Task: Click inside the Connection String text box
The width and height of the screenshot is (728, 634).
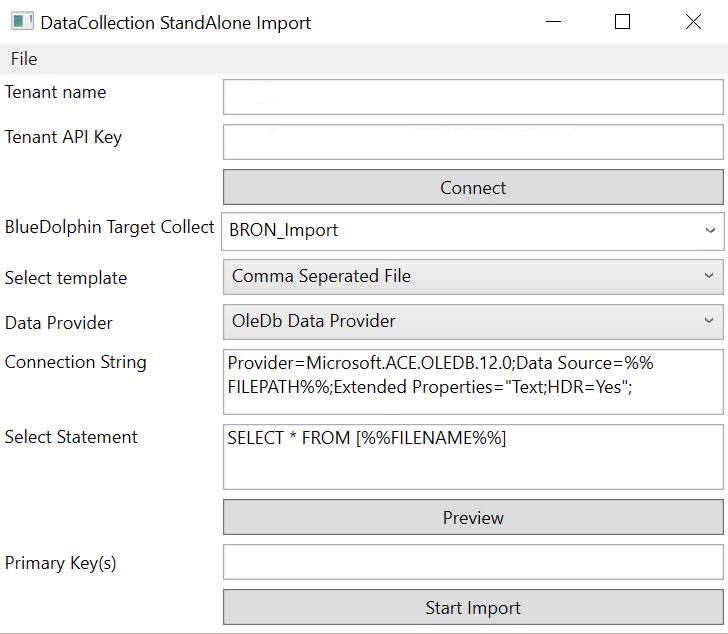Action: point(473,382)
